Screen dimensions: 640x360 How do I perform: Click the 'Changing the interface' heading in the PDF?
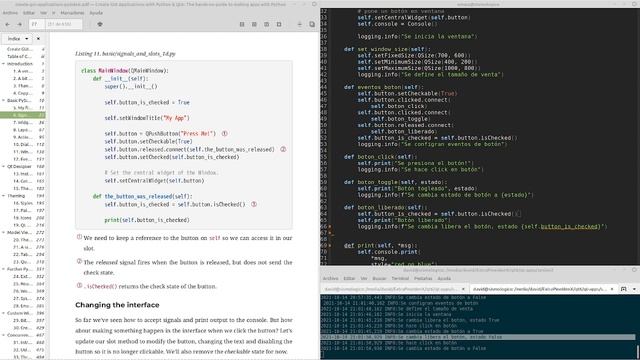tap(117, 305)
